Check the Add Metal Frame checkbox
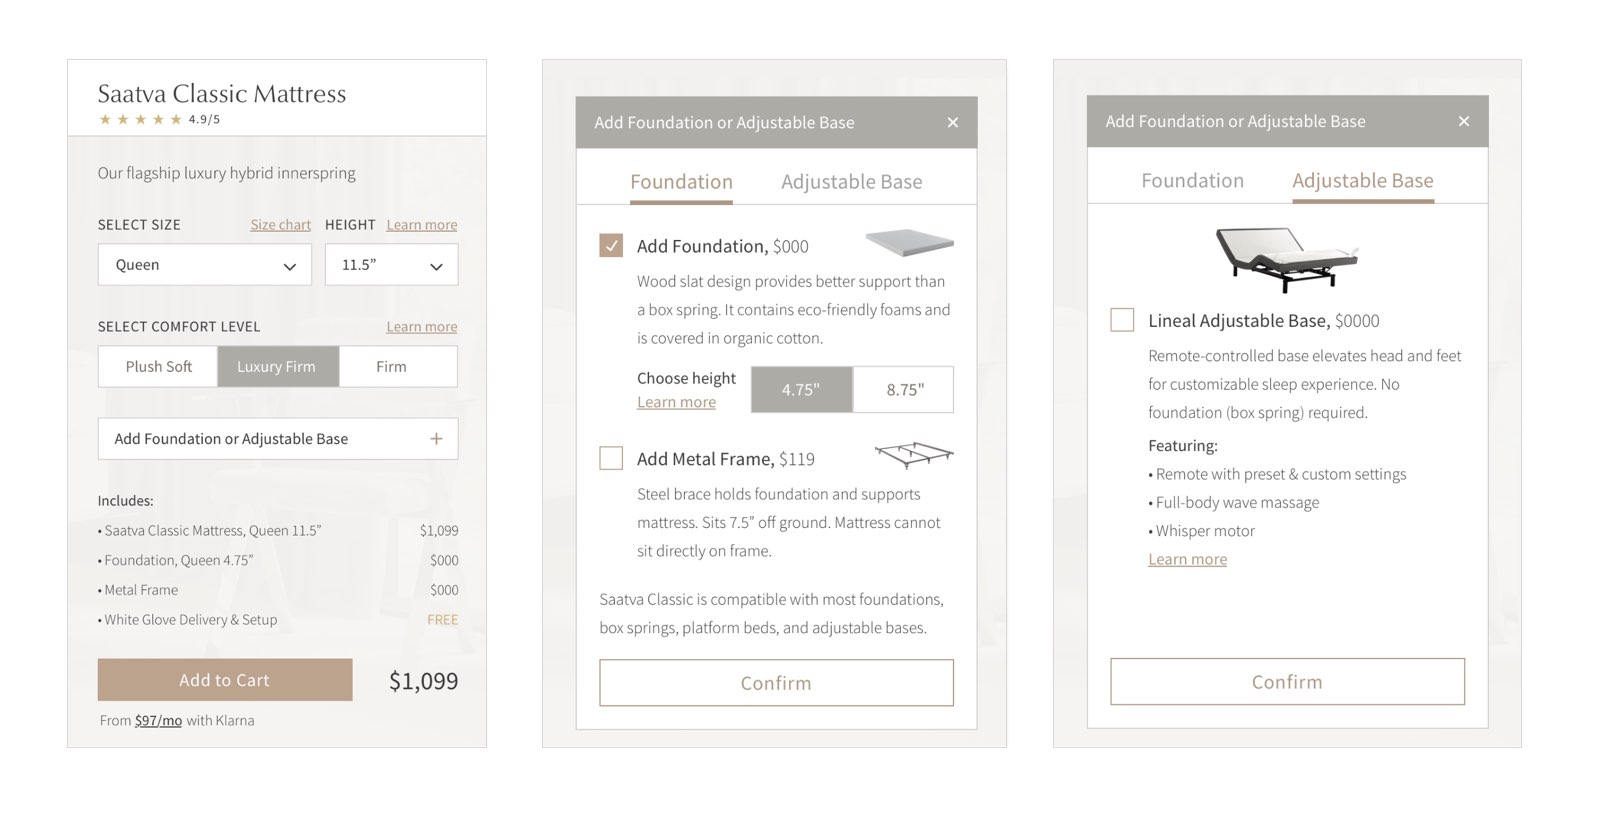The height and width of the screenshot is (820, 1600). tap(611, 459)
